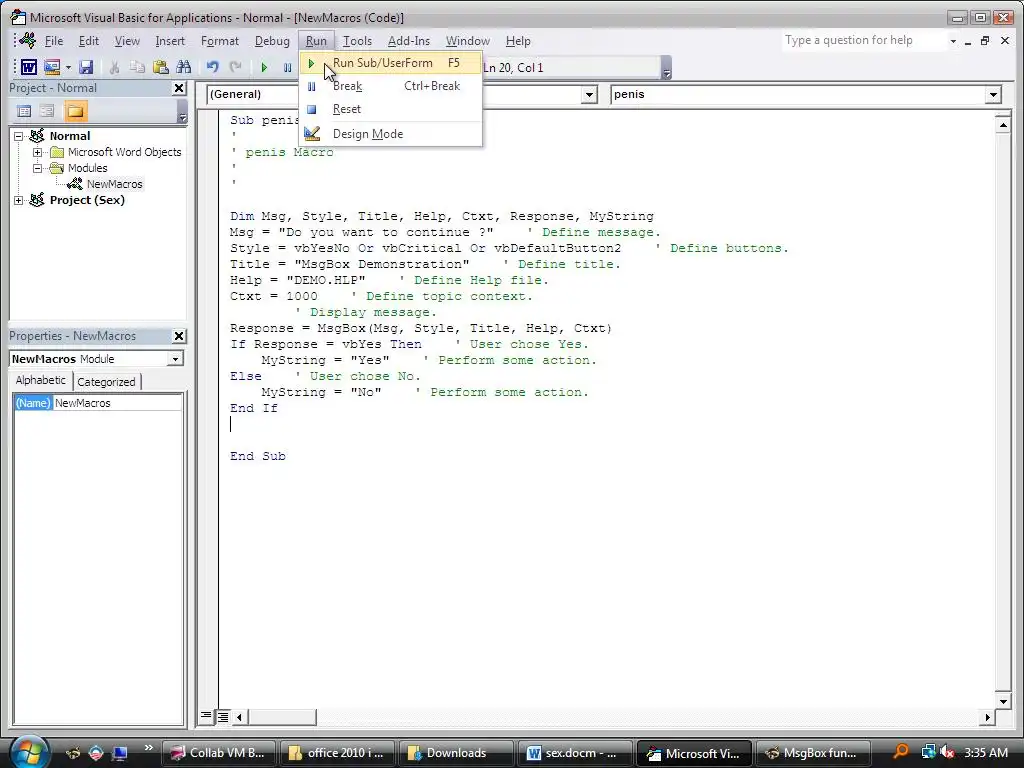Open the help question box dropdown arrow

pyautogui.click(x=953, y=41)
